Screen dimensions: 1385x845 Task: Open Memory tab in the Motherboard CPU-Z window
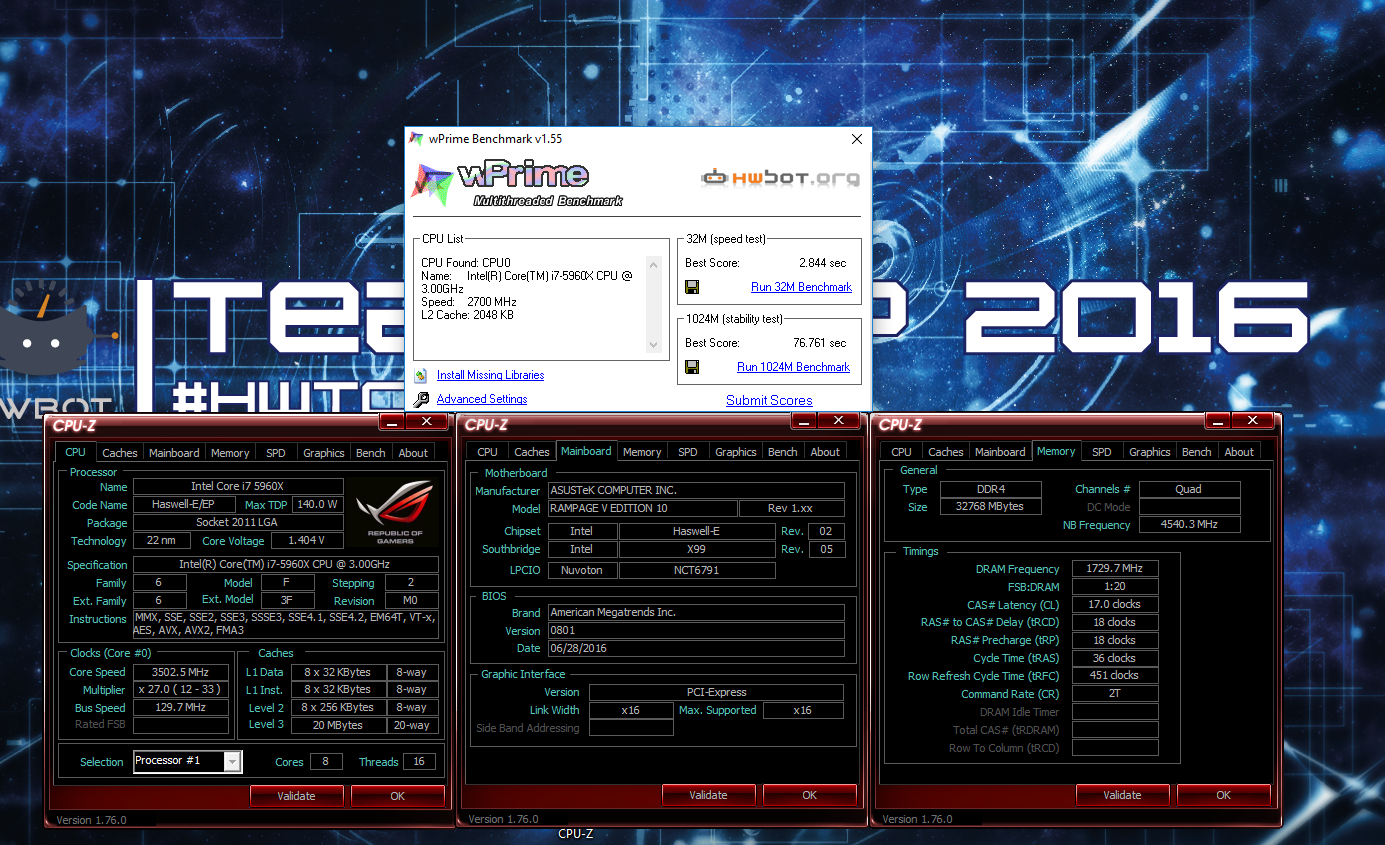pos(642,452)
